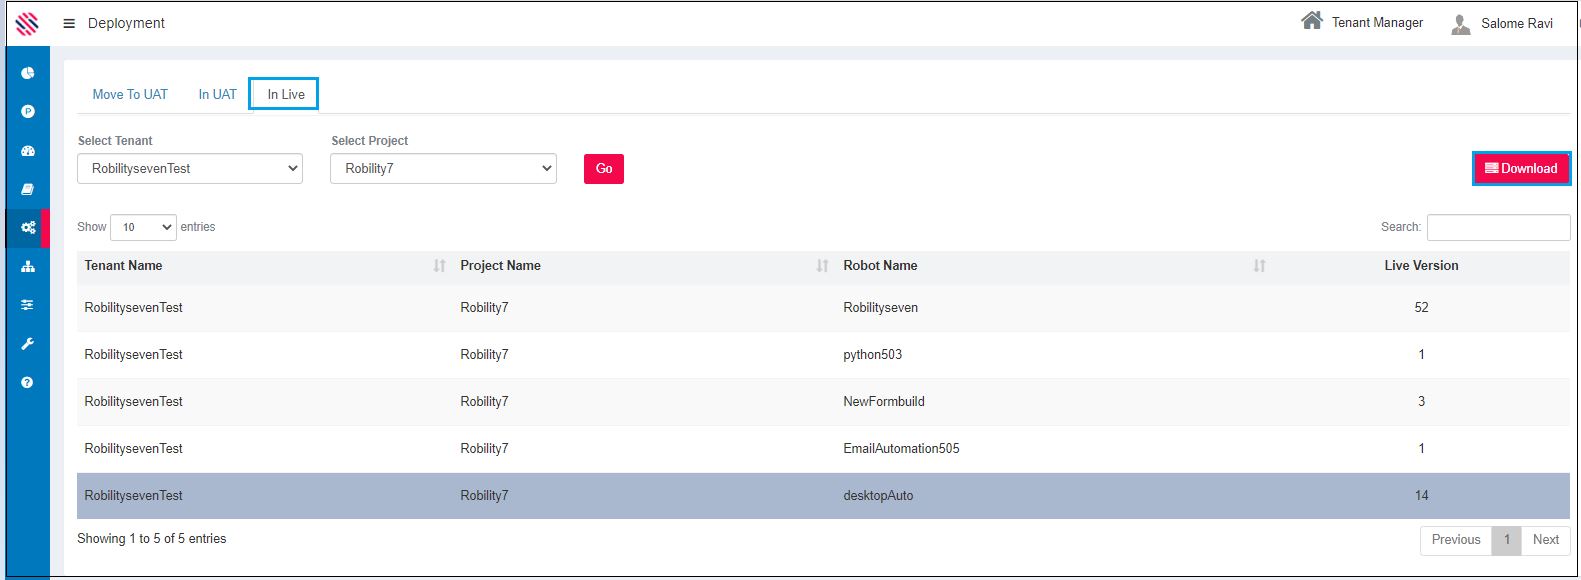Select the gears deployment icon

tap(28, 228)
